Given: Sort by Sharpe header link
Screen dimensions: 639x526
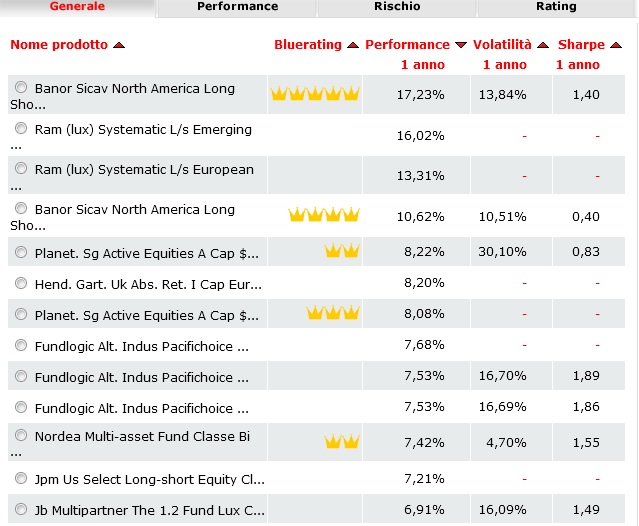Looking at the screenshot, I should (581, 44).
